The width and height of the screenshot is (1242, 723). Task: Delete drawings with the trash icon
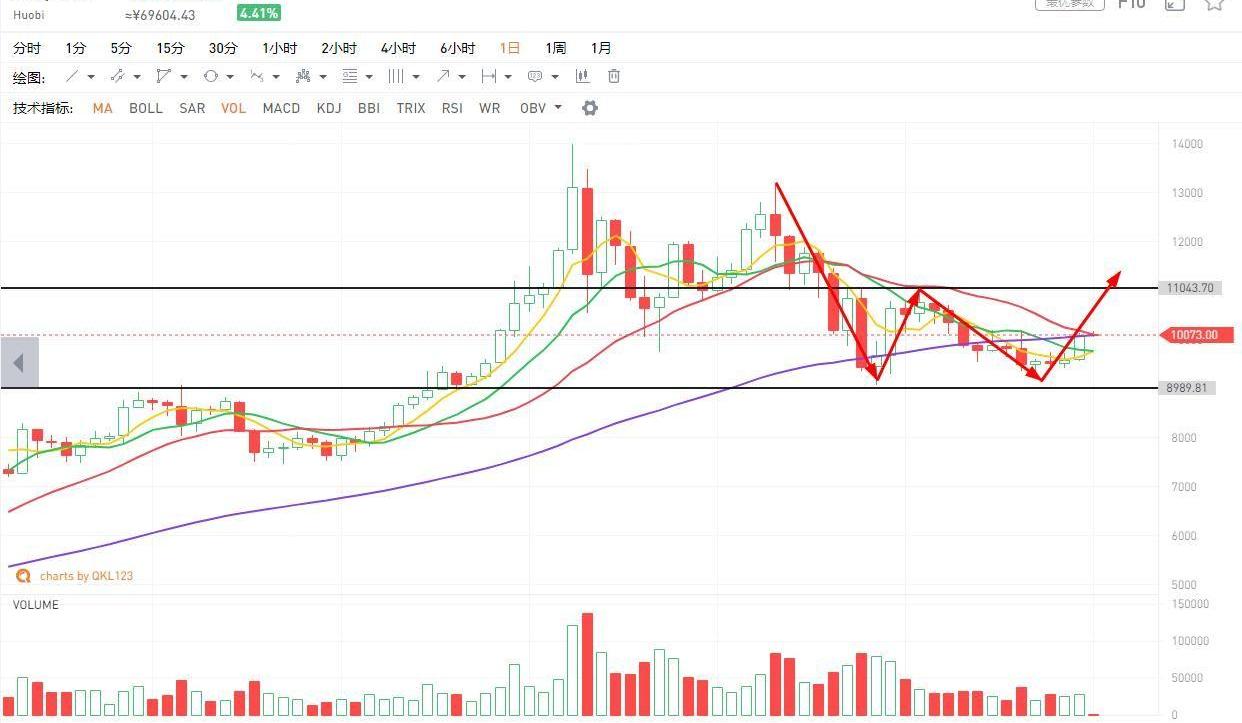click(x=614, y=77)
